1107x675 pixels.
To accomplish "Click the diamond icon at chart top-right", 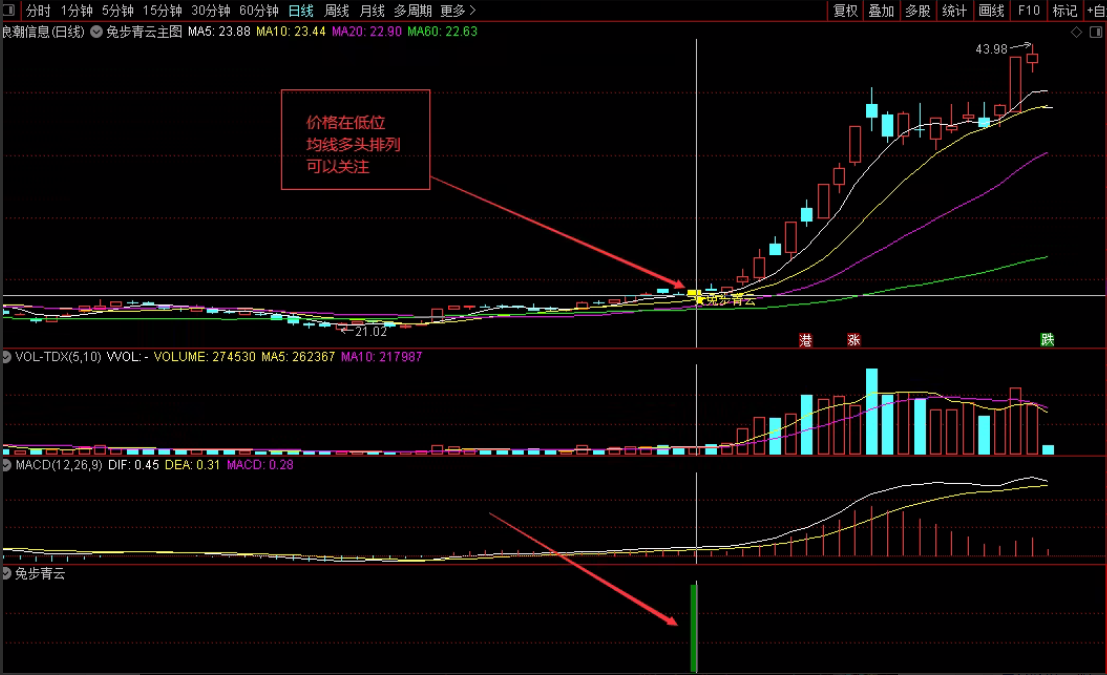I will coord(1076,32).
